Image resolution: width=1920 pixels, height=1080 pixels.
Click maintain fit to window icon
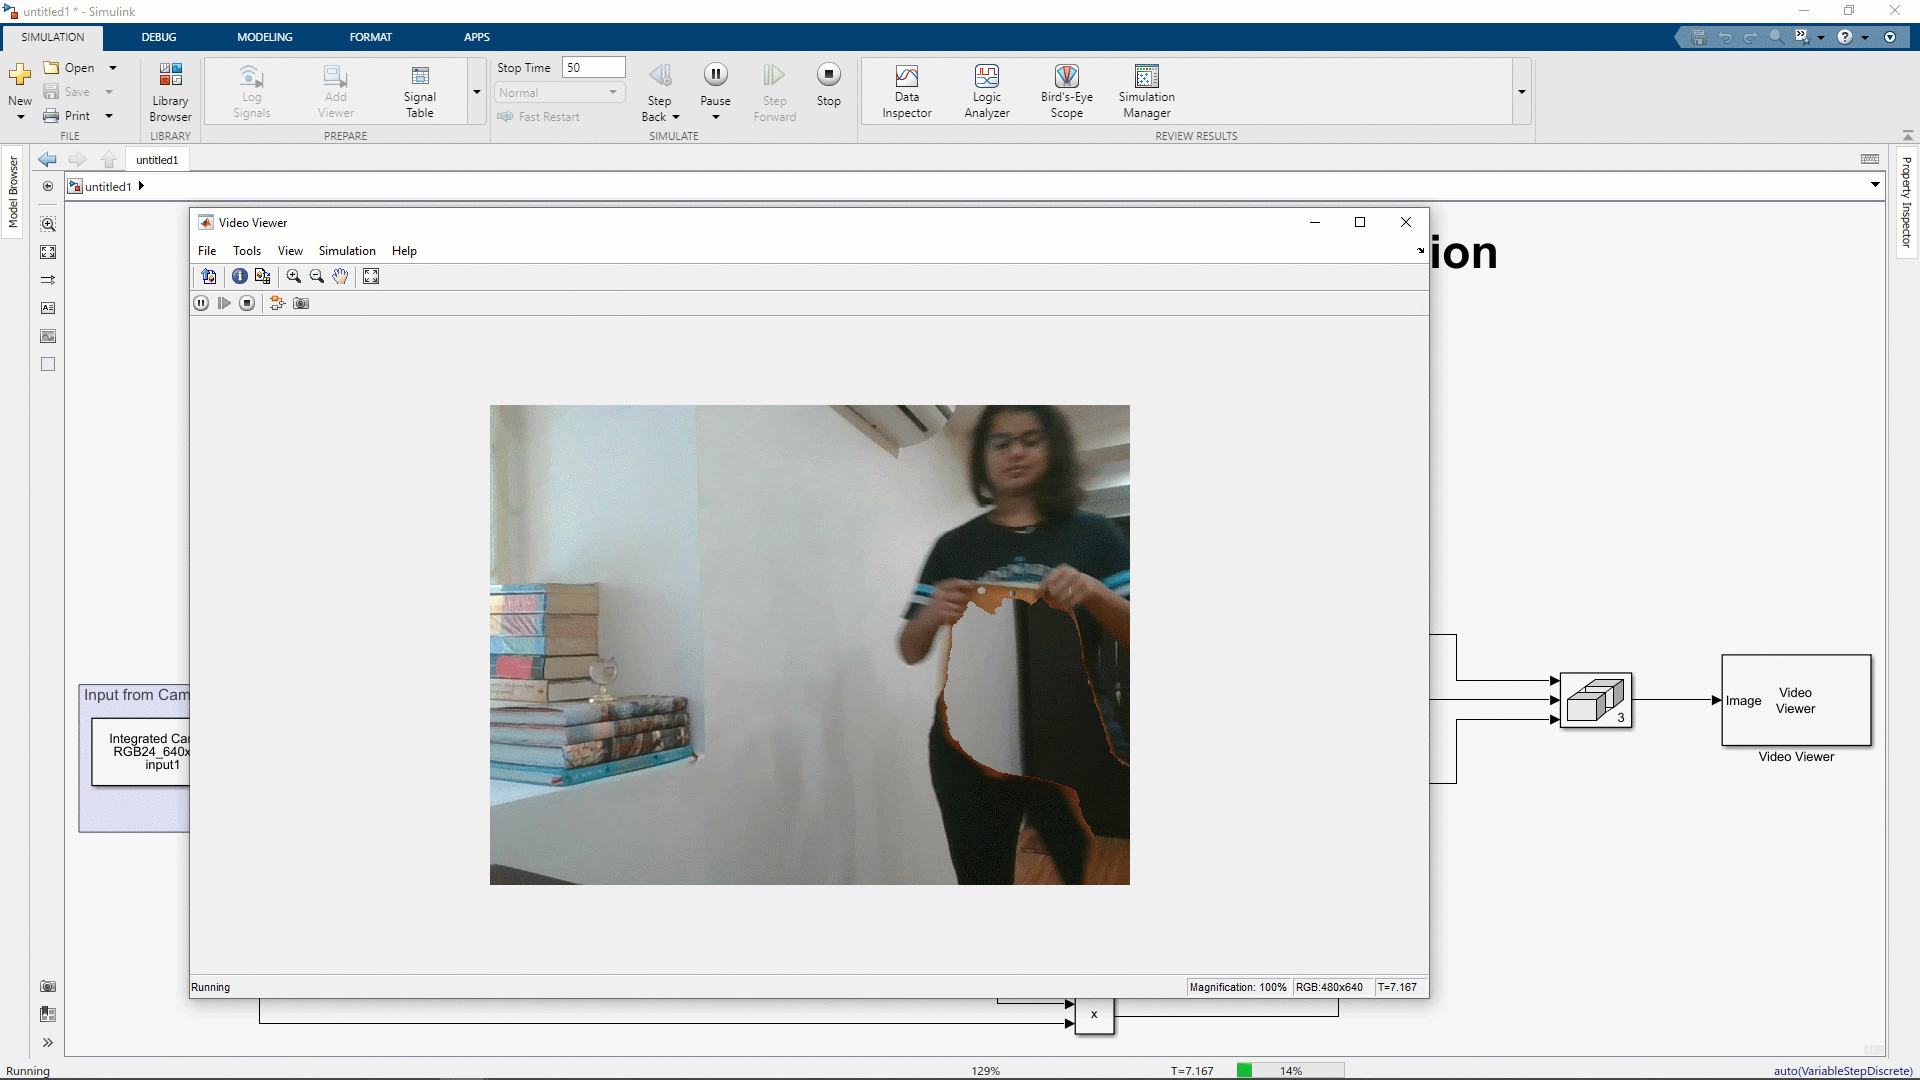371,276
